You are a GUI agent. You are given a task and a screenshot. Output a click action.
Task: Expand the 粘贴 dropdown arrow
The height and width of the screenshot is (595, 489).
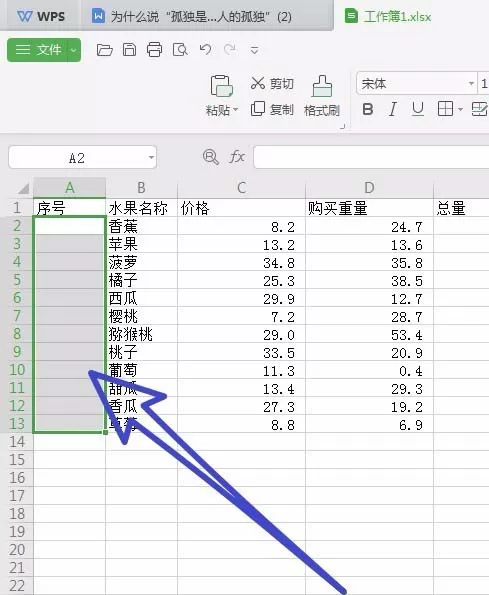(x=236, y=110)
